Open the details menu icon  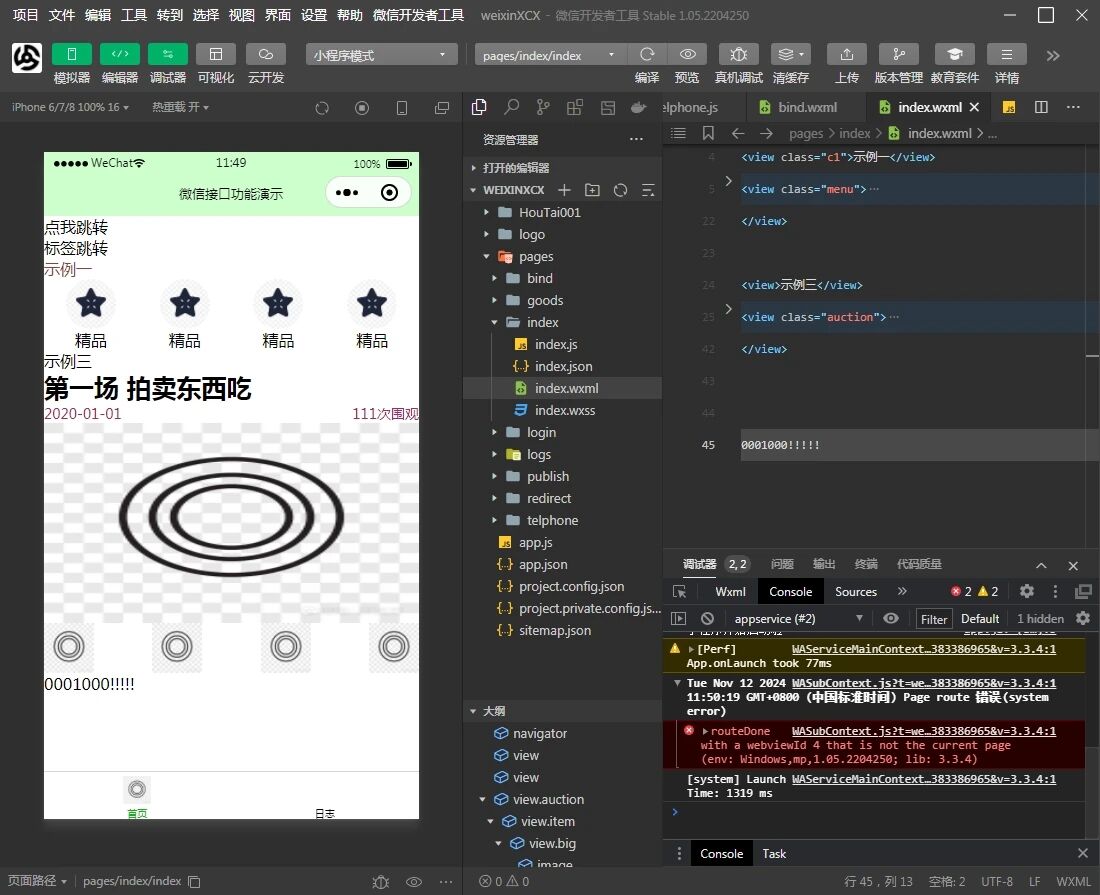click(1006, 54)
